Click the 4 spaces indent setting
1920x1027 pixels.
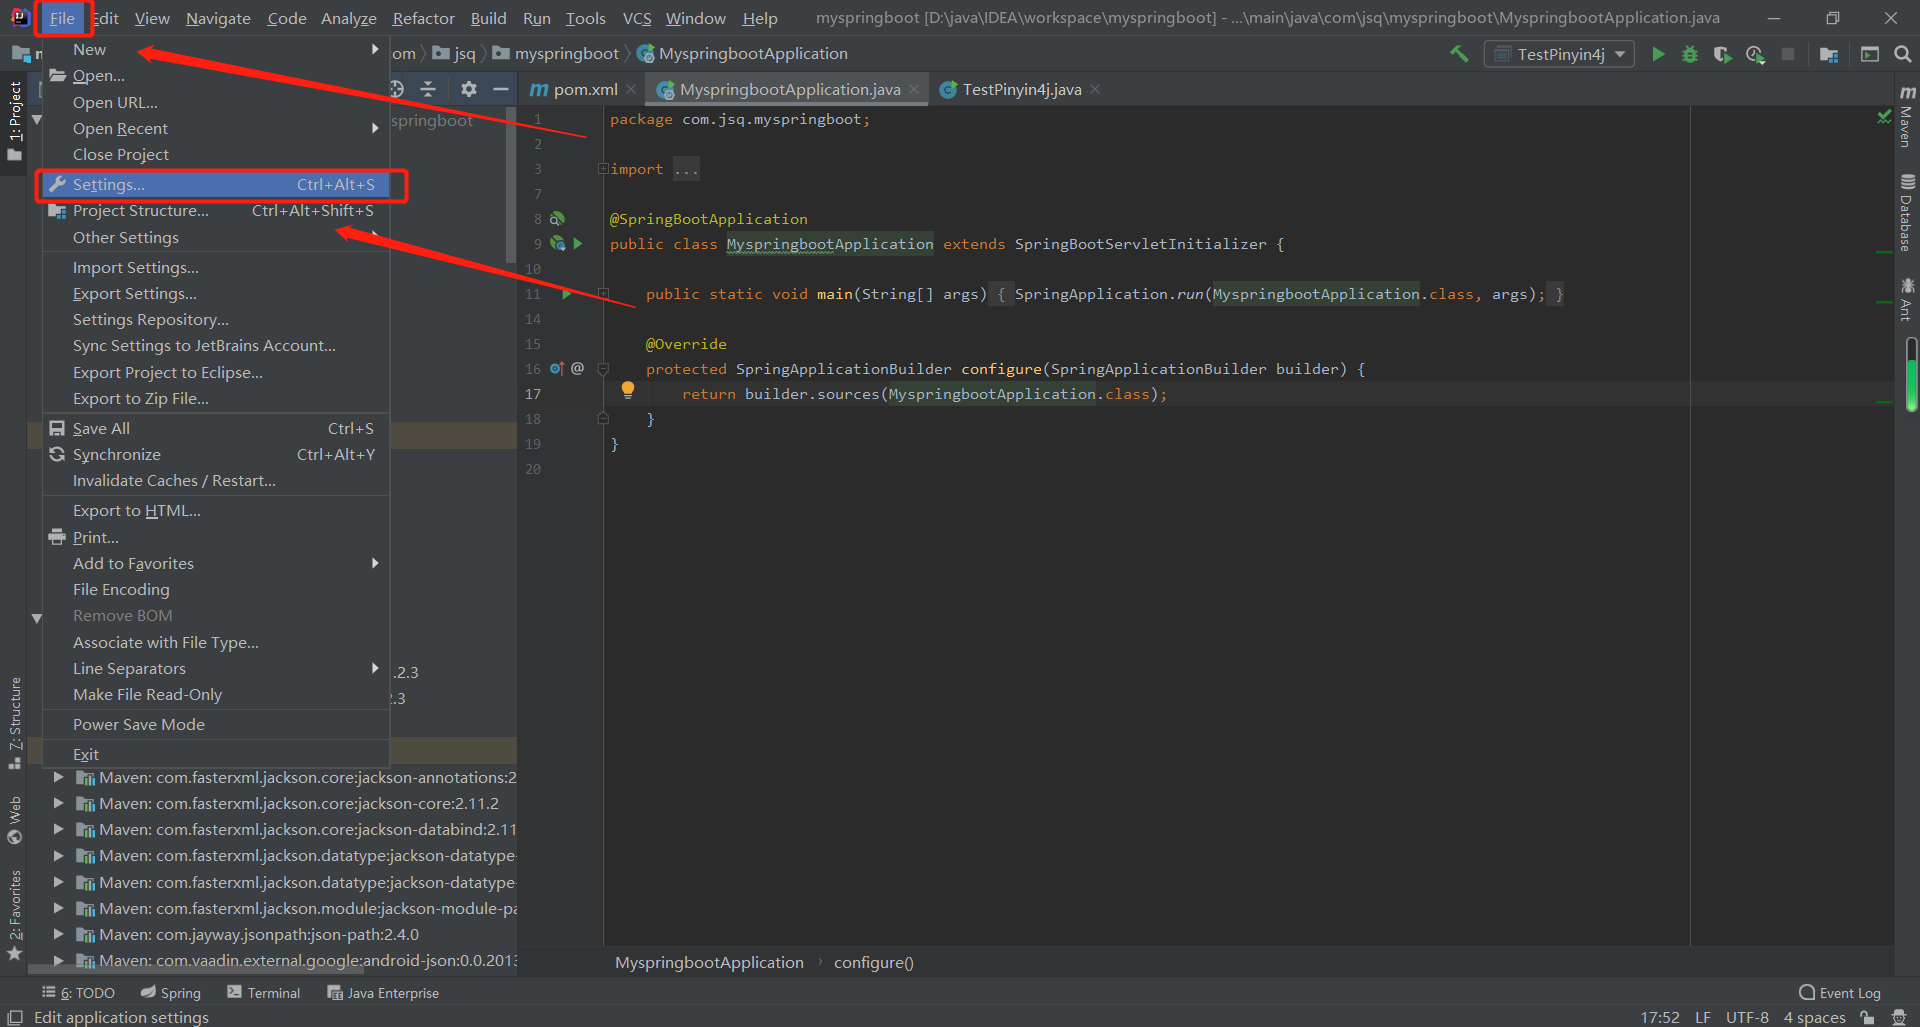pyautogui.click(x=1814, y=1017)
